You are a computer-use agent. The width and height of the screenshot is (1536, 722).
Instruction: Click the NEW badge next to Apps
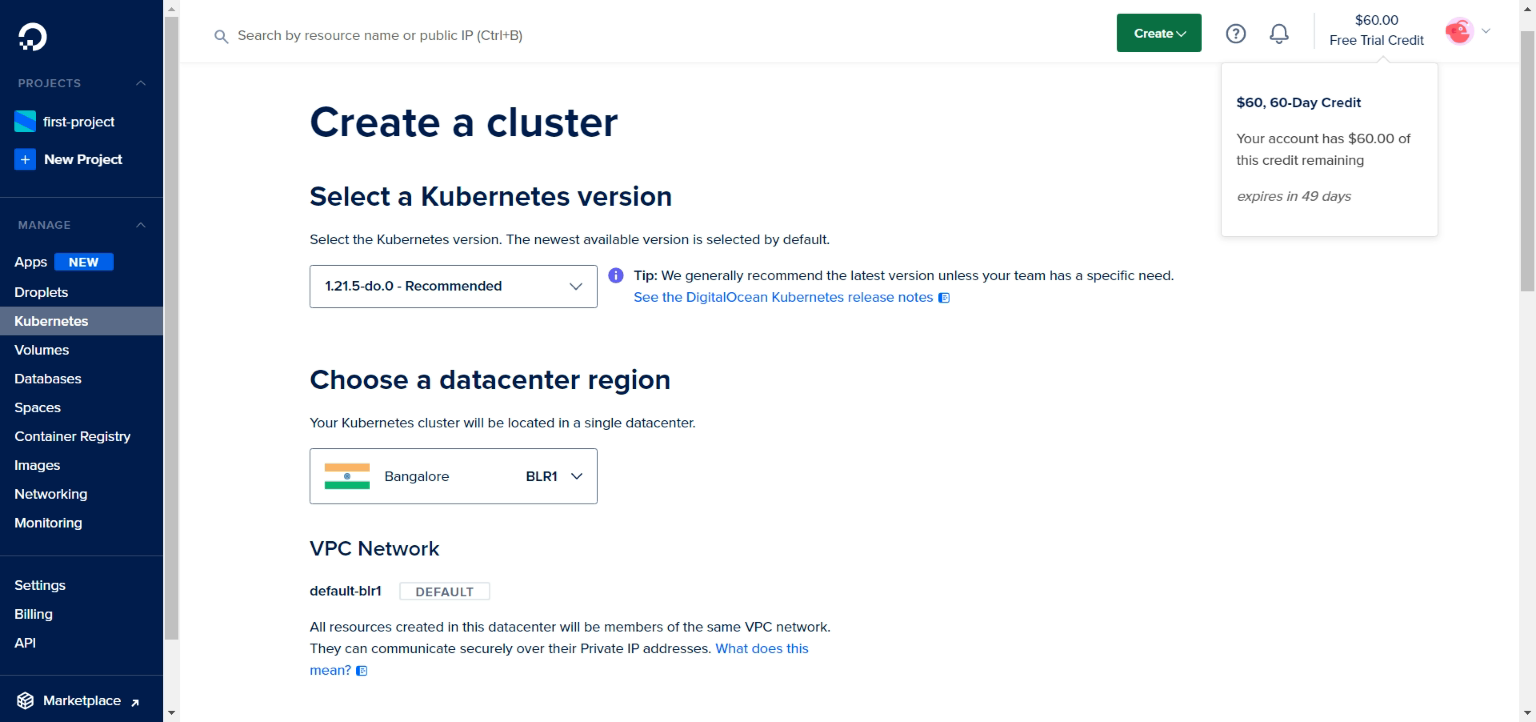click(84, 262)
